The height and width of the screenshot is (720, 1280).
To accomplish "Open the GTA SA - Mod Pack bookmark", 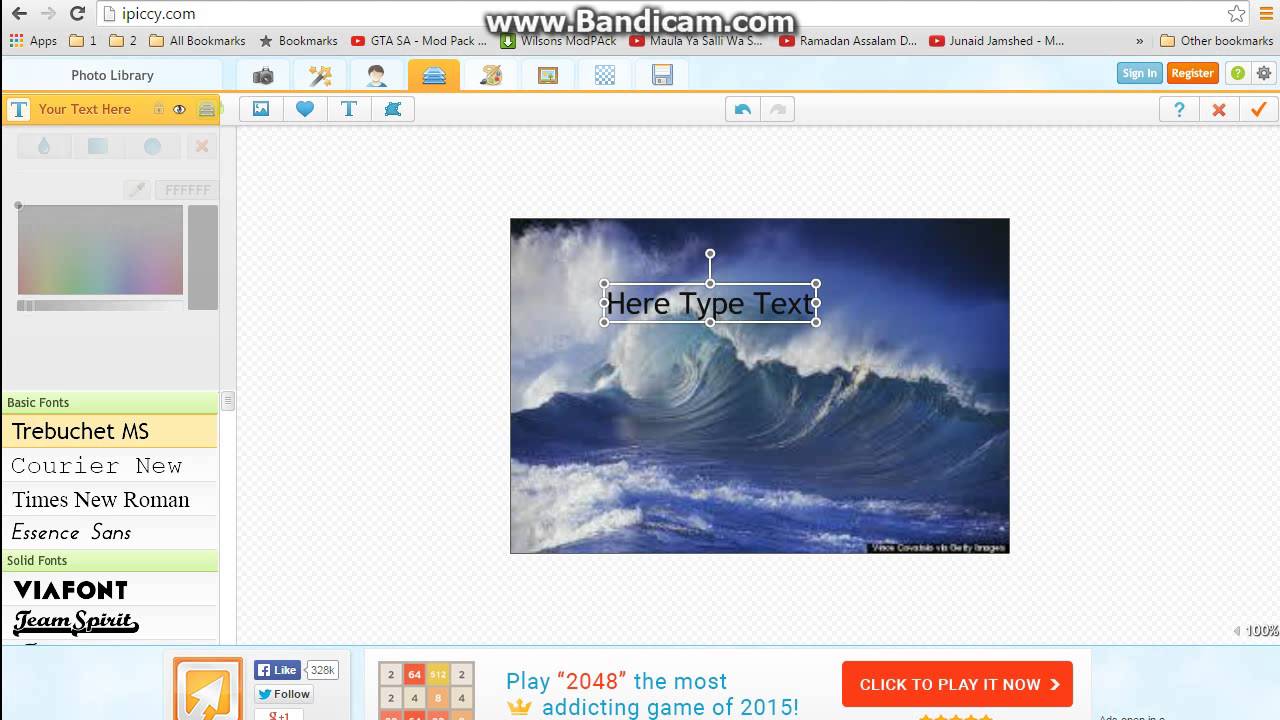I will [419, 41].
